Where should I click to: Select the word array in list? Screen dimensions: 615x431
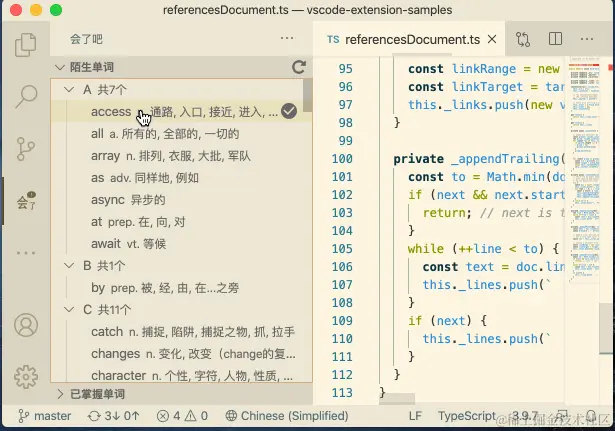181,156
